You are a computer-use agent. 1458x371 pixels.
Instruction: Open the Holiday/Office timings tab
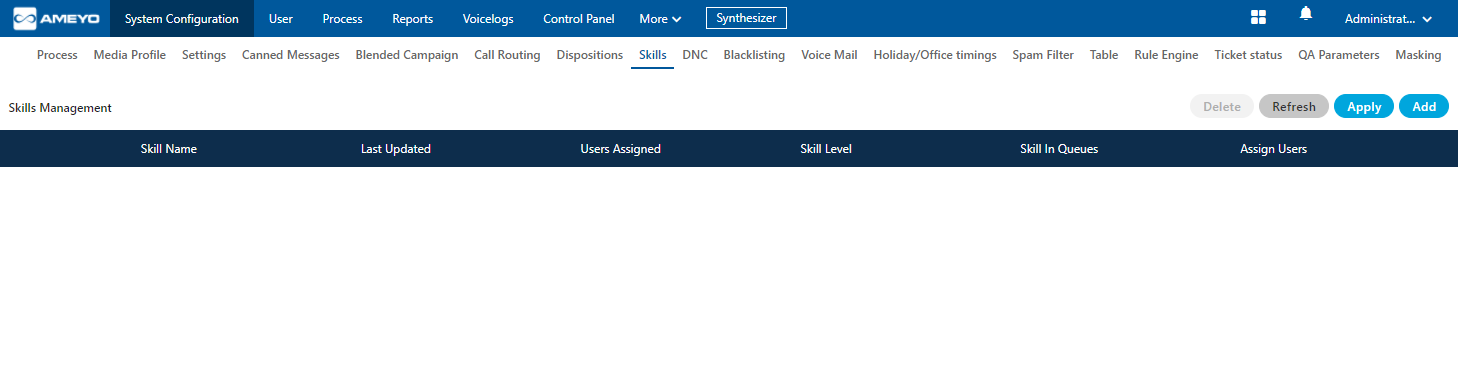tap(935, 55)
